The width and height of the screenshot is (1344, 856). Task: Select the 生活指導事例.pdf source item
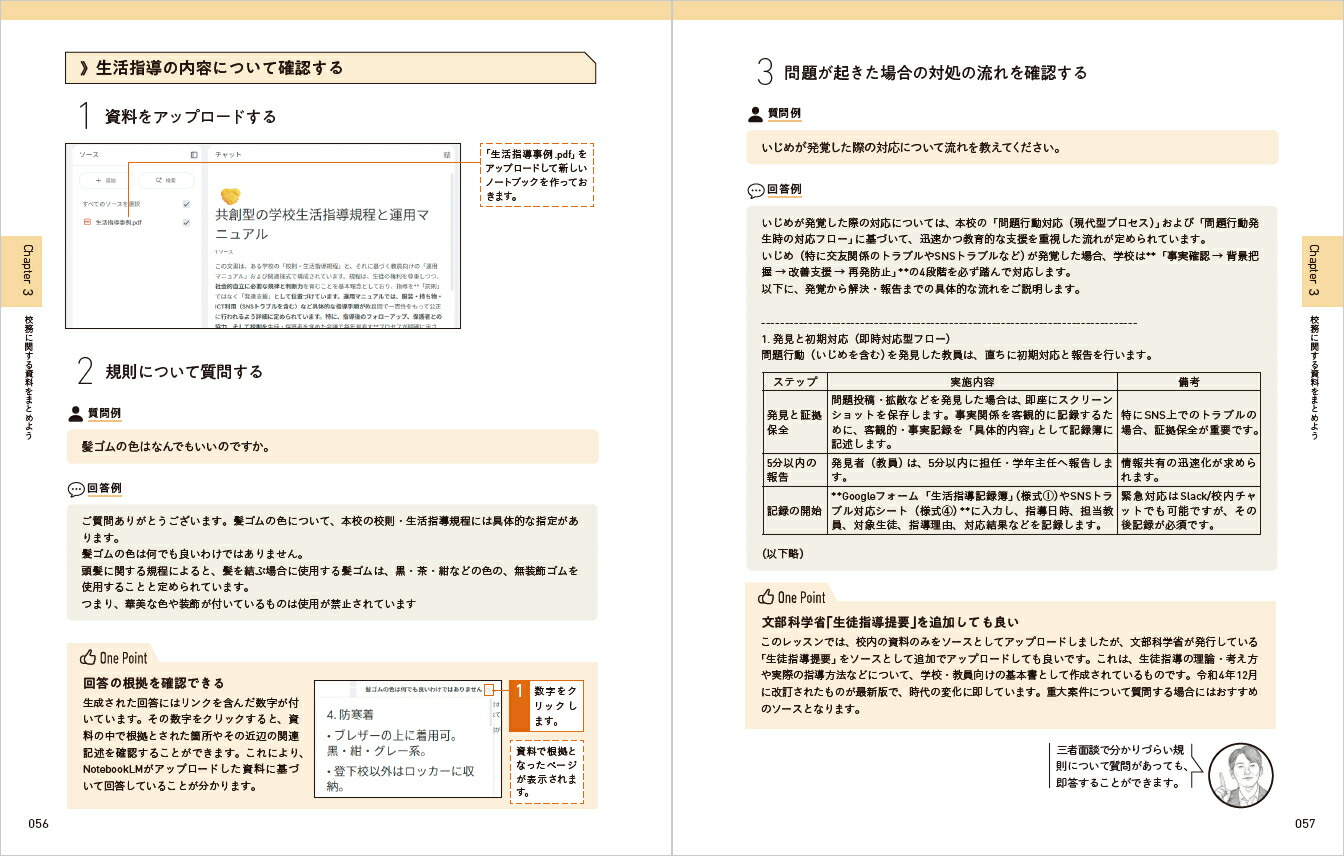(x=118, y=223)
